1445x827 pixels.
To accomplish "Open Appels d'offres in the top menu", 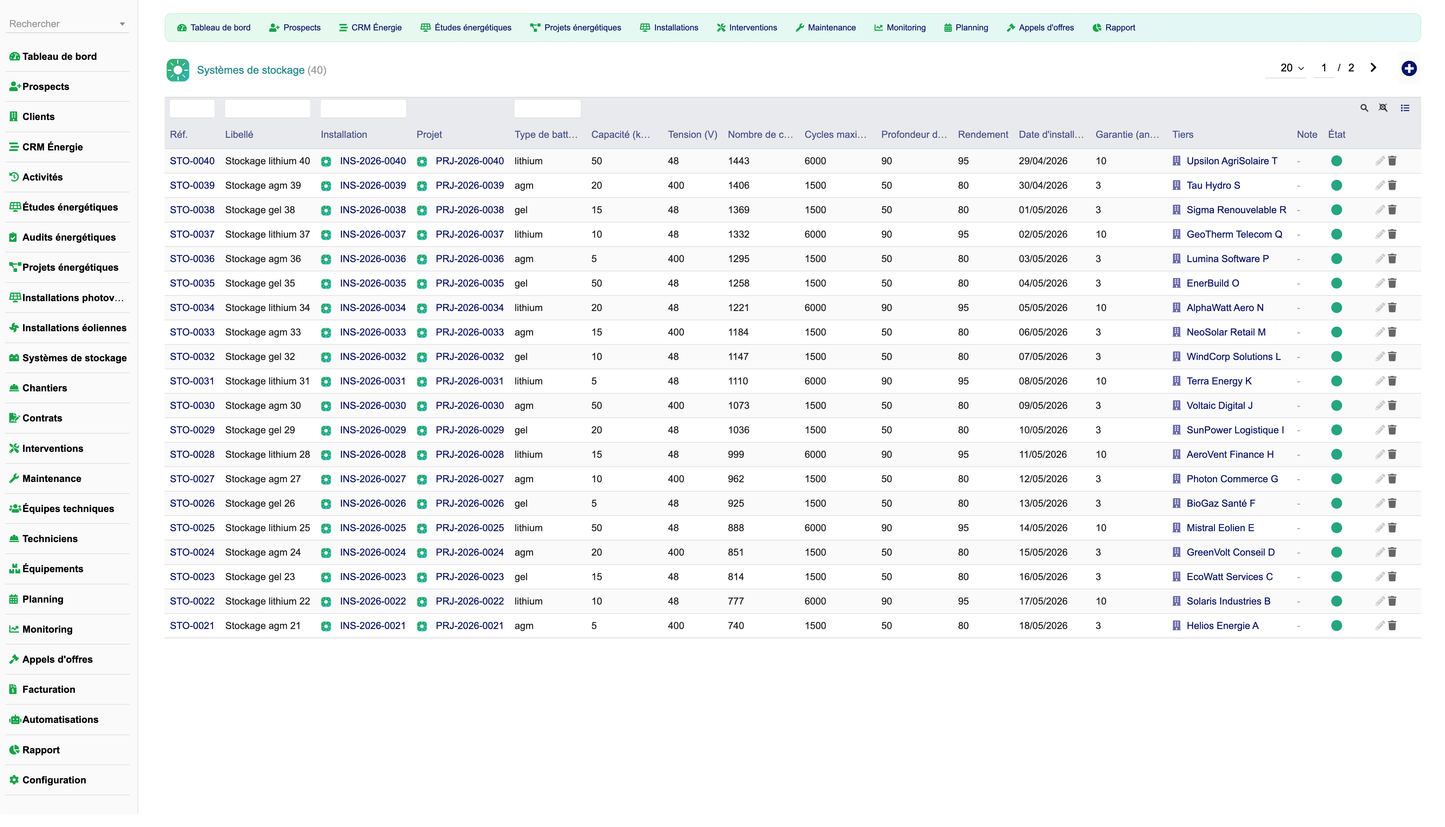I will [x=1040, y=28].
